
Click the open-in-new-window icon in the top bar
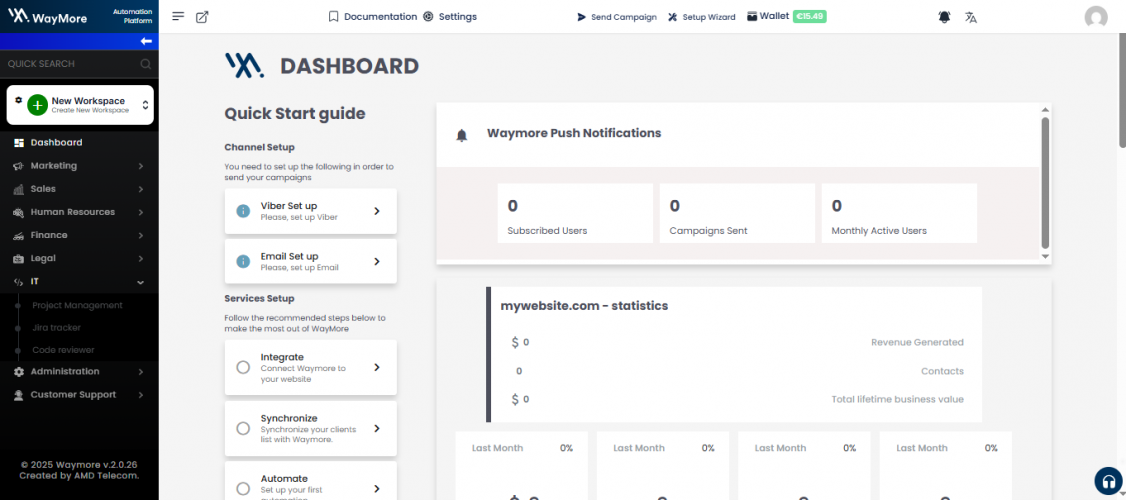(x=202, y=17)
